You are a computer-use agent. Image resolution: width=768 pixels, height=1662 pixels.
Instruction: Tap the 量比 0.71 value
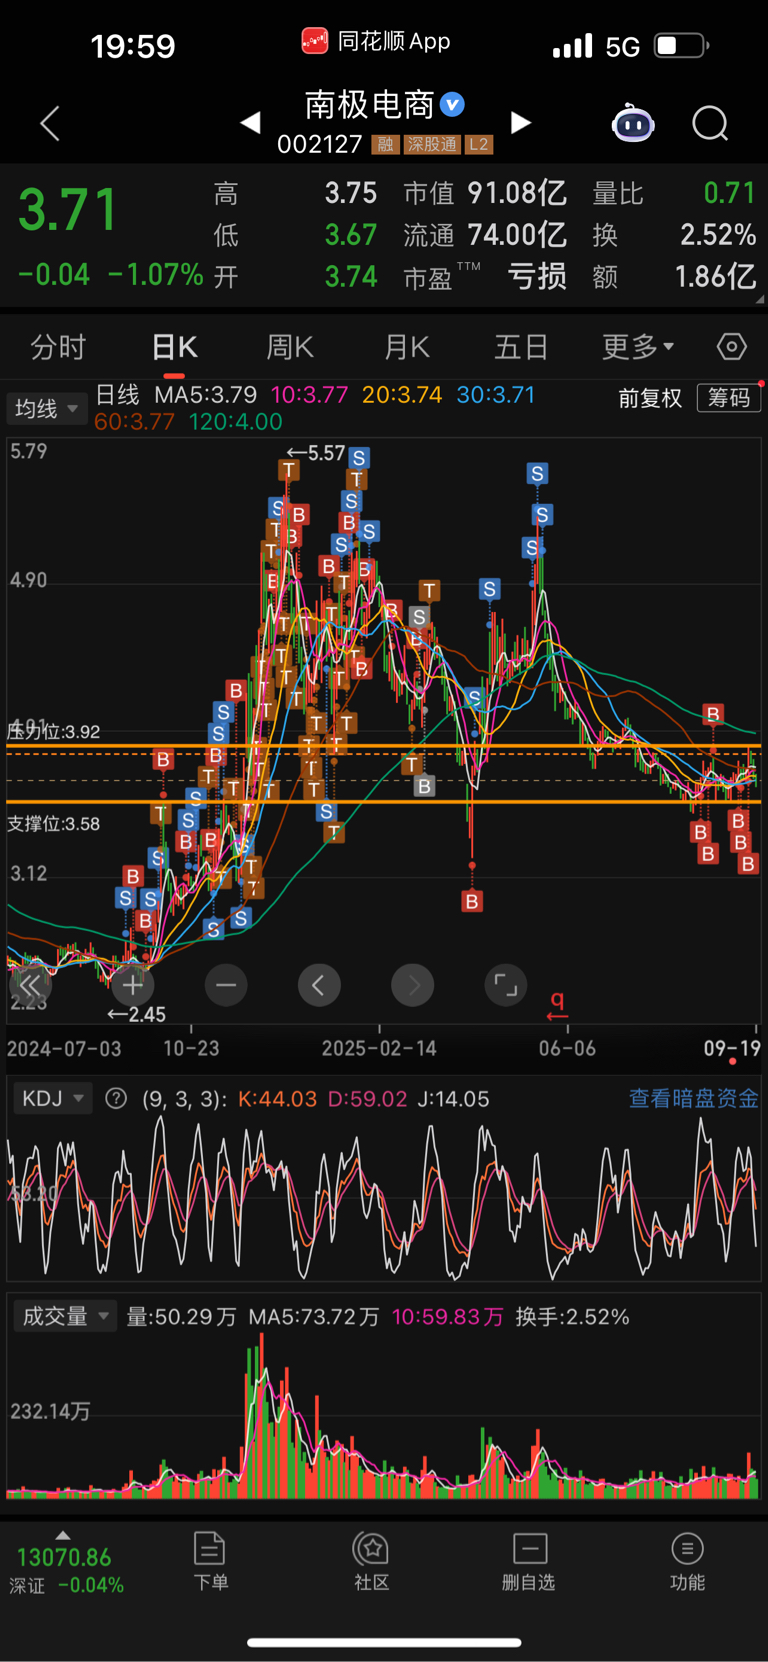(x=674, y=193)
